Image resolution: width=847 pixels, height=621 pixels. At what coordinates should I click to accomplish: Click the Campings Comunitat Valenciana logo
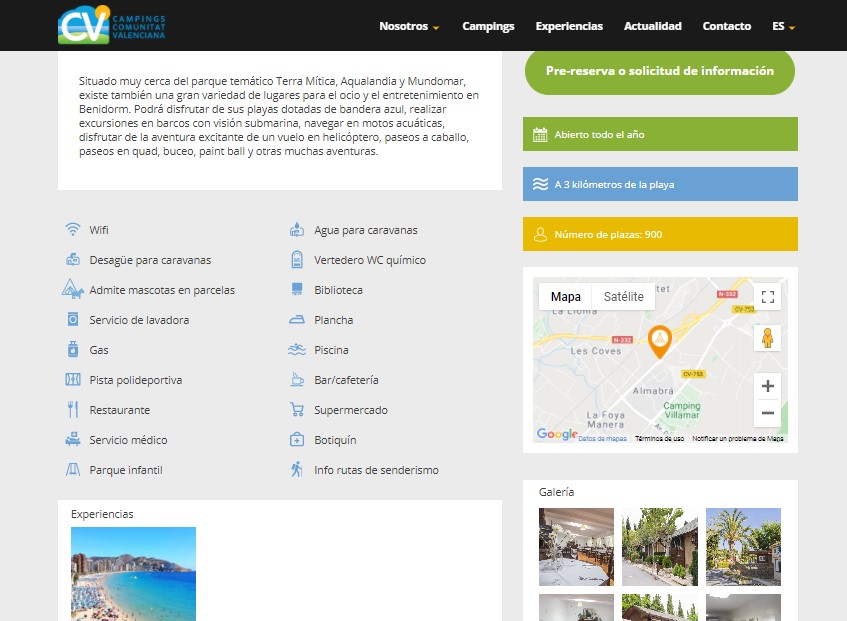click(x=112, y=25)
